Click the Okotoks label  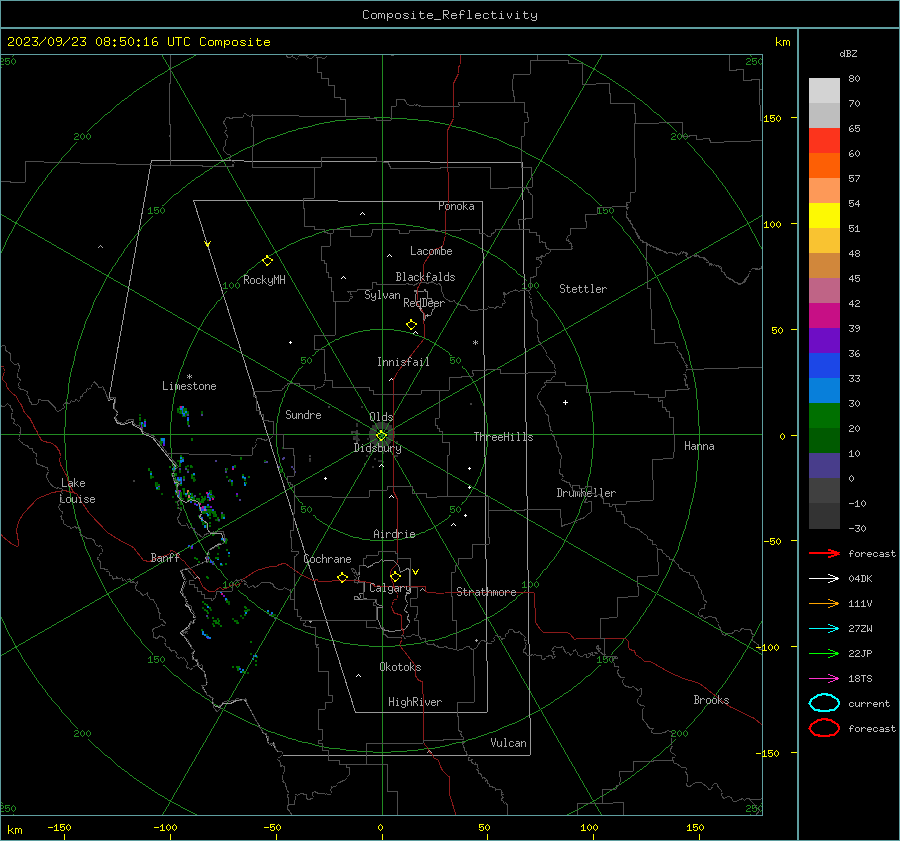[400, 667]
